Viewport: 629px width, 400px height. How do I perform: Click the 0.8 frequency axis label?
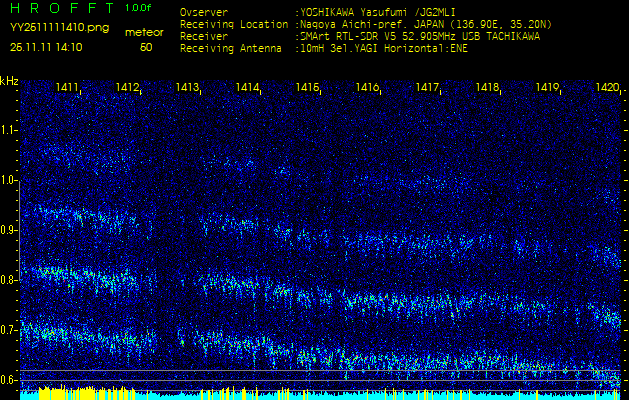9,280
